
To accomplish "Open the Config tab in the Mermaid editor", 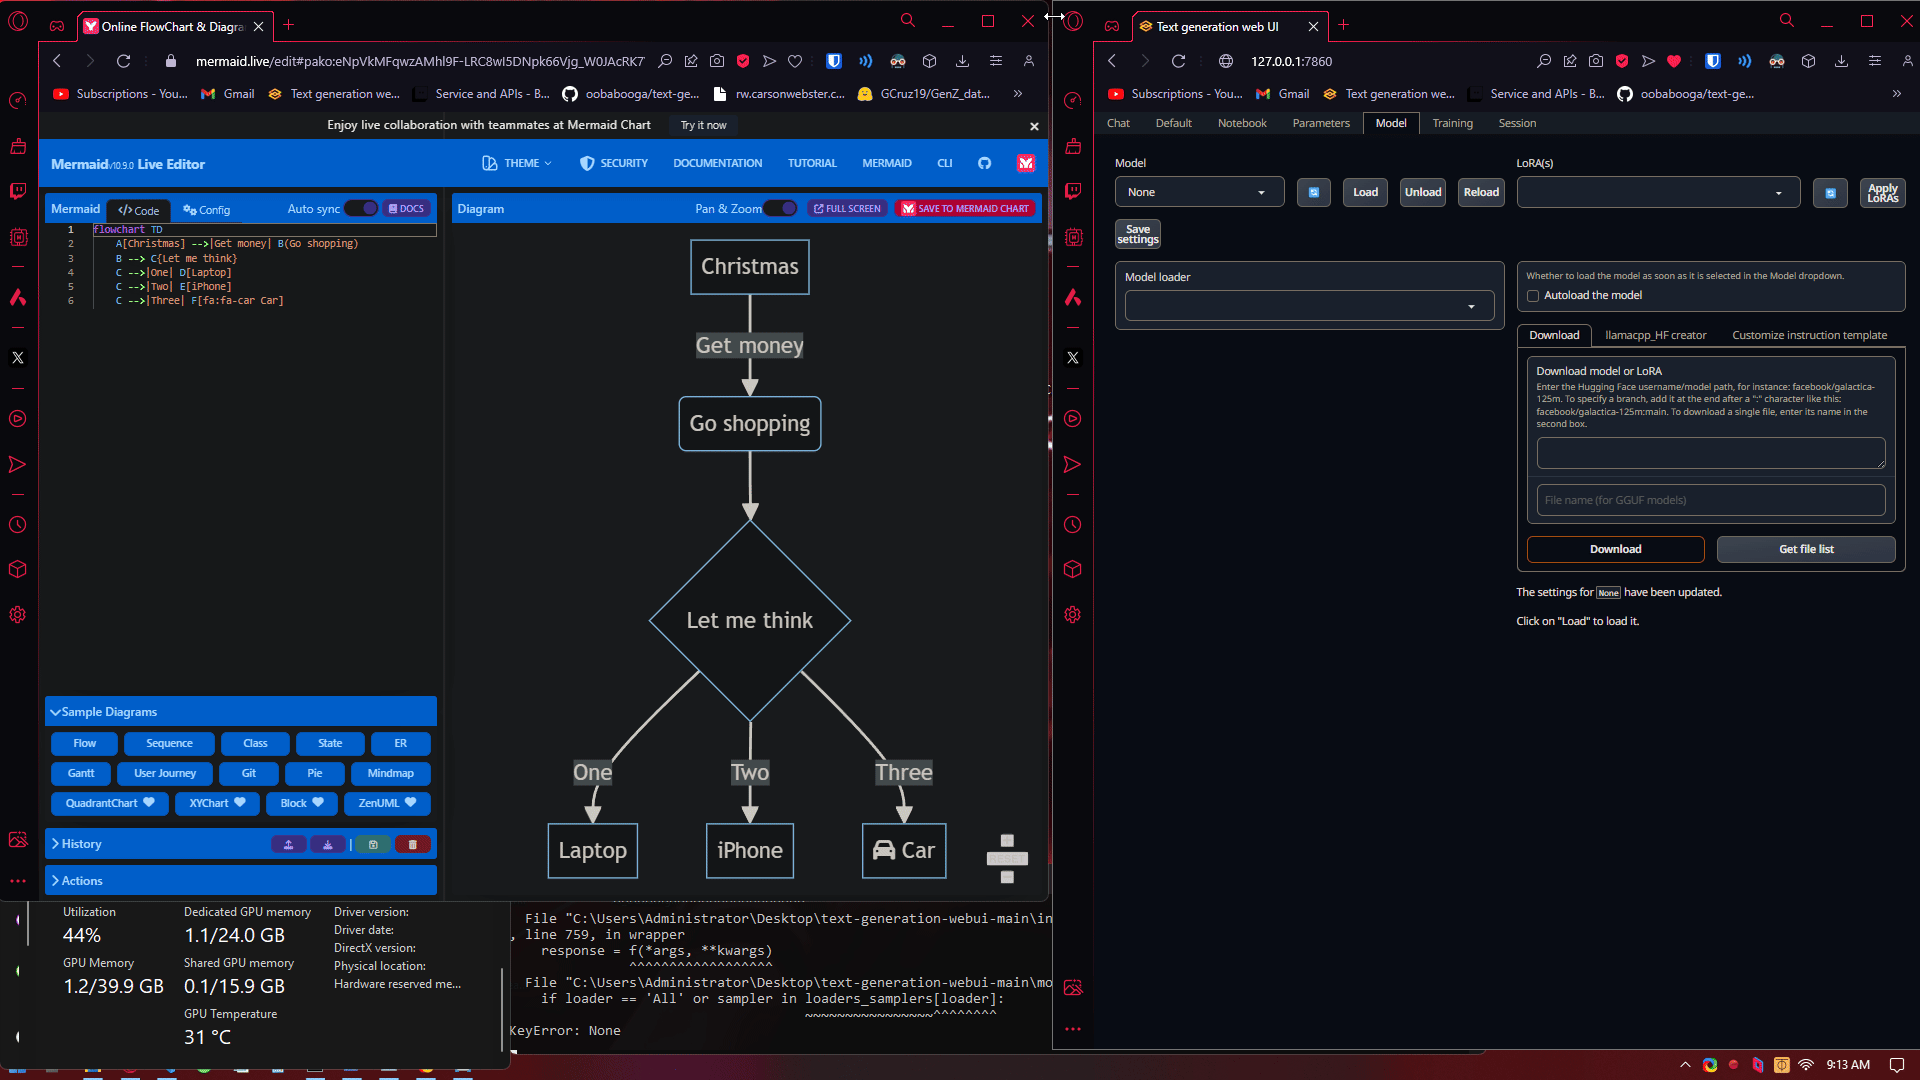I will [x=206, y=210].
